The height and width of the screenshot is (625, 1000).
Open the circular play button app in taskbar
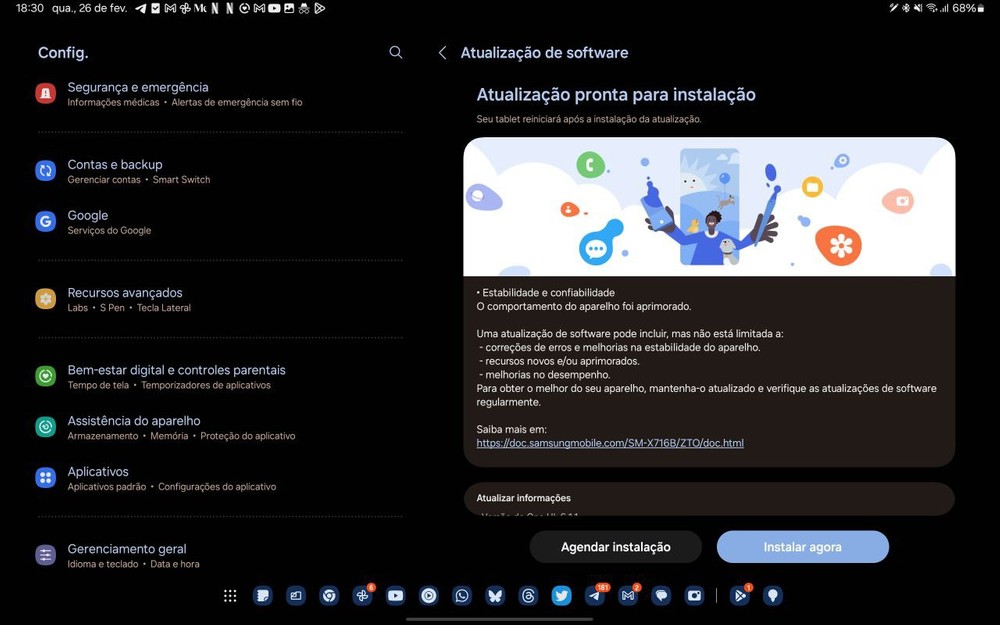coord(429,596)
